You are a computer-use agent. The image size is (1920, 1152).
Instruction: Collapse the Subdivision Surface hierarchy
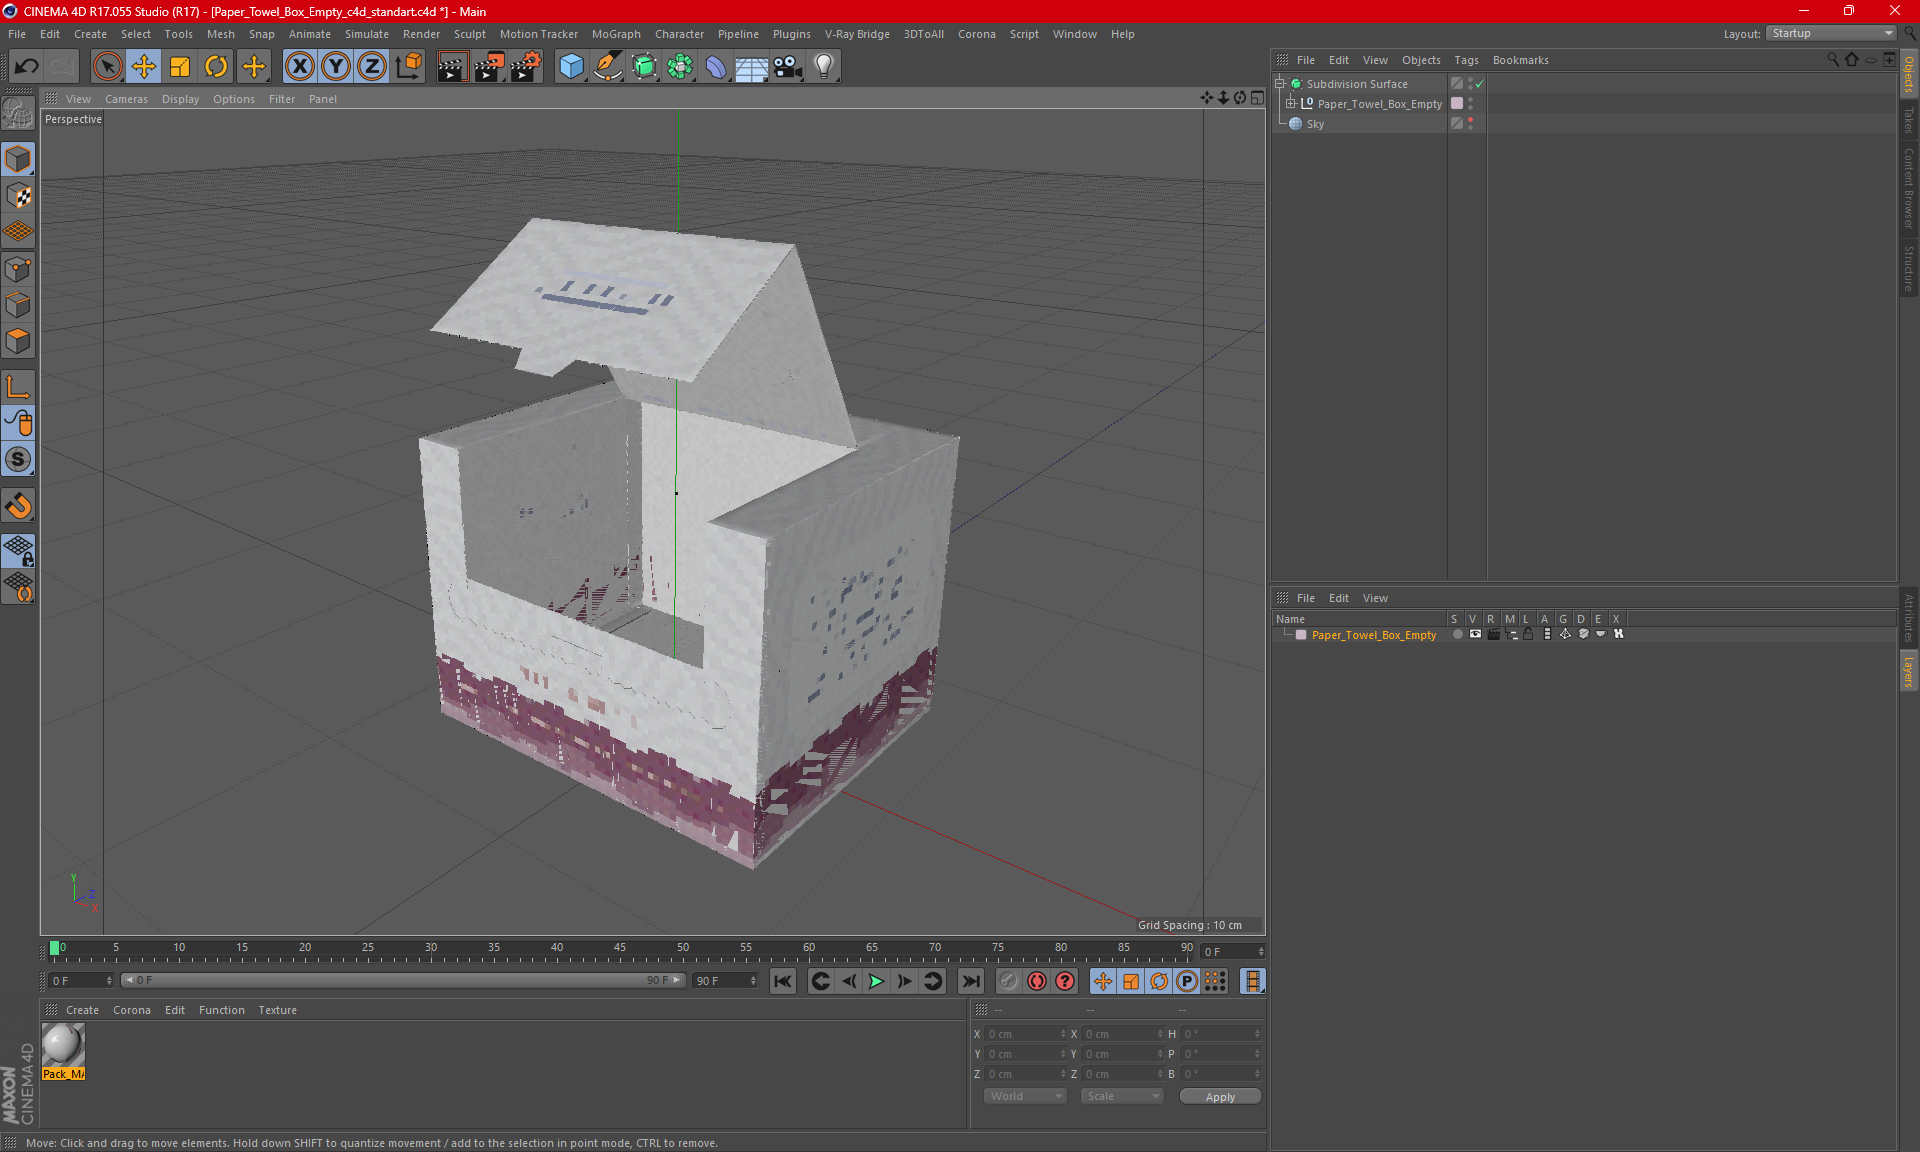[x=1279, y=84]
